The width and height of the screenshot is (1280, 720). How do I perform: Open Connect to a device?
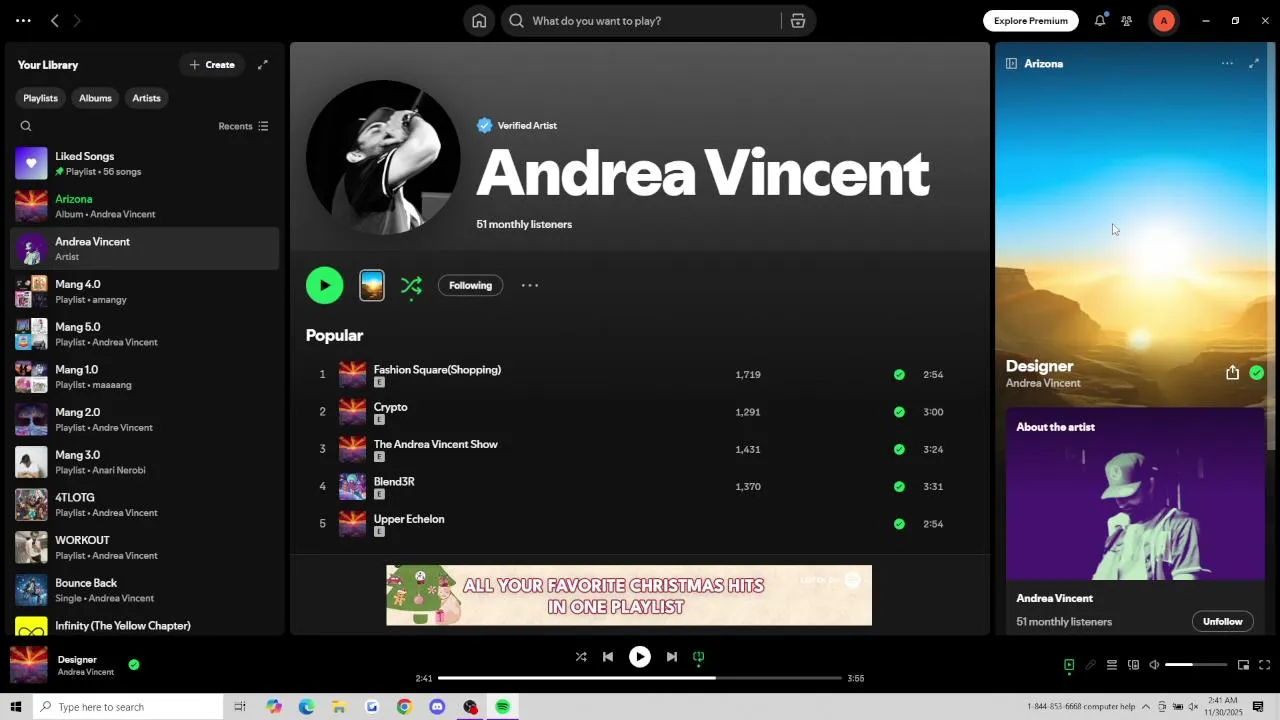[1133, 665]
